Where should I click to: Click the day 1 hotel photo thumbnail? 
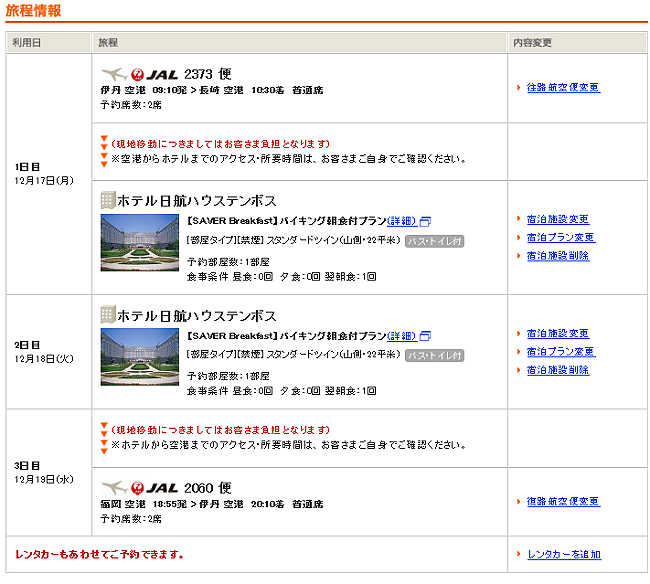tap(140, 242)
